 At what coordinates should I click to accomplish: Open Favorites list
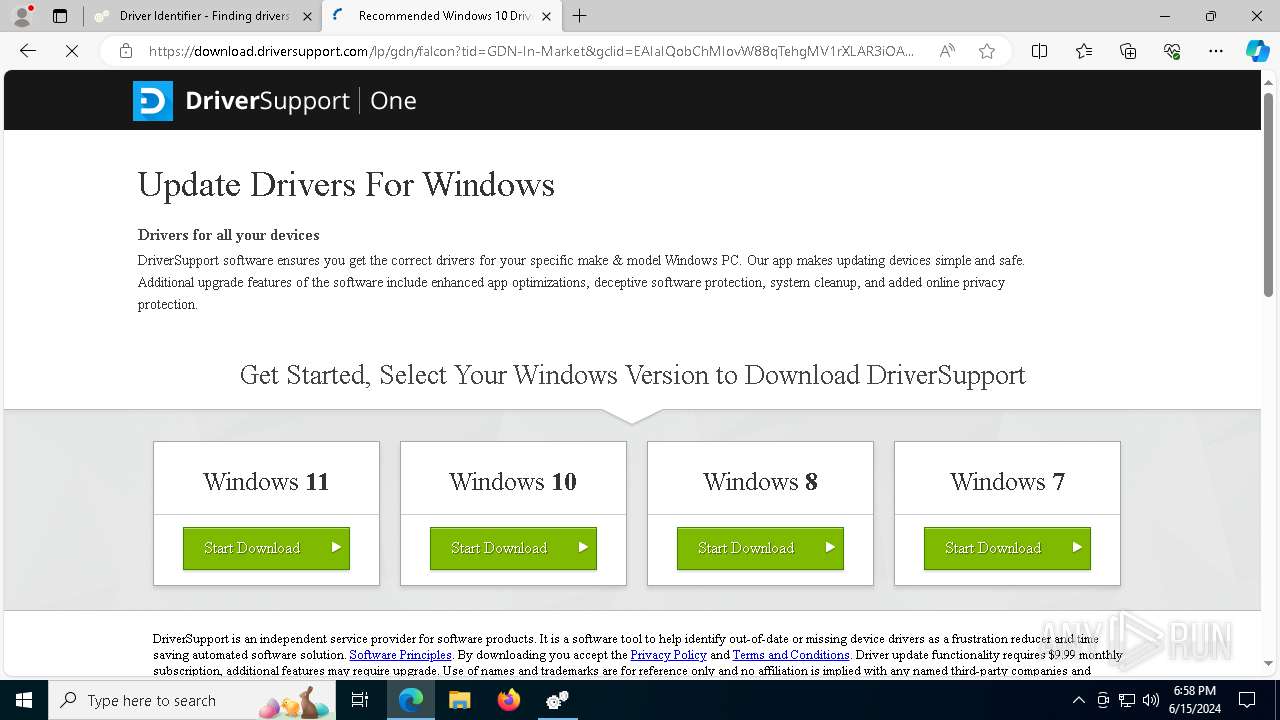(x=1084, y=51)
